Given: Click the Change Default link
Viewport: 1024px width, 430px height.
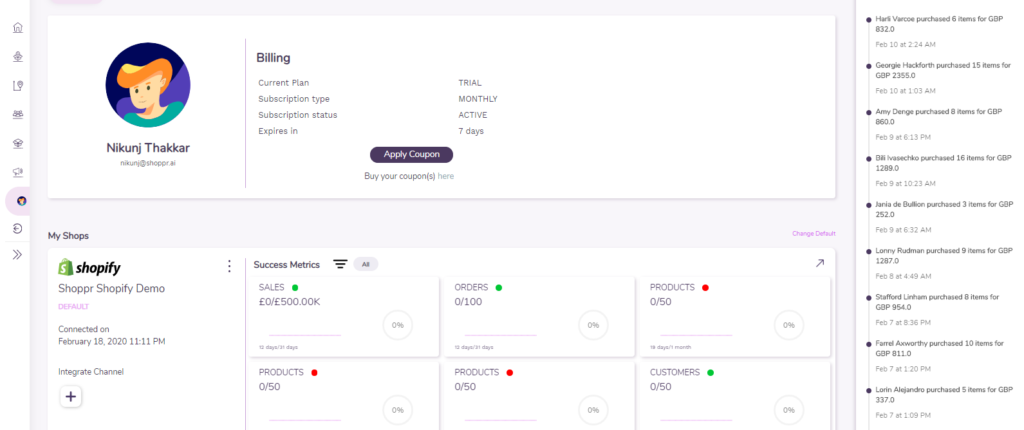Looking at the screenshot, I should (x=813, y=234).
